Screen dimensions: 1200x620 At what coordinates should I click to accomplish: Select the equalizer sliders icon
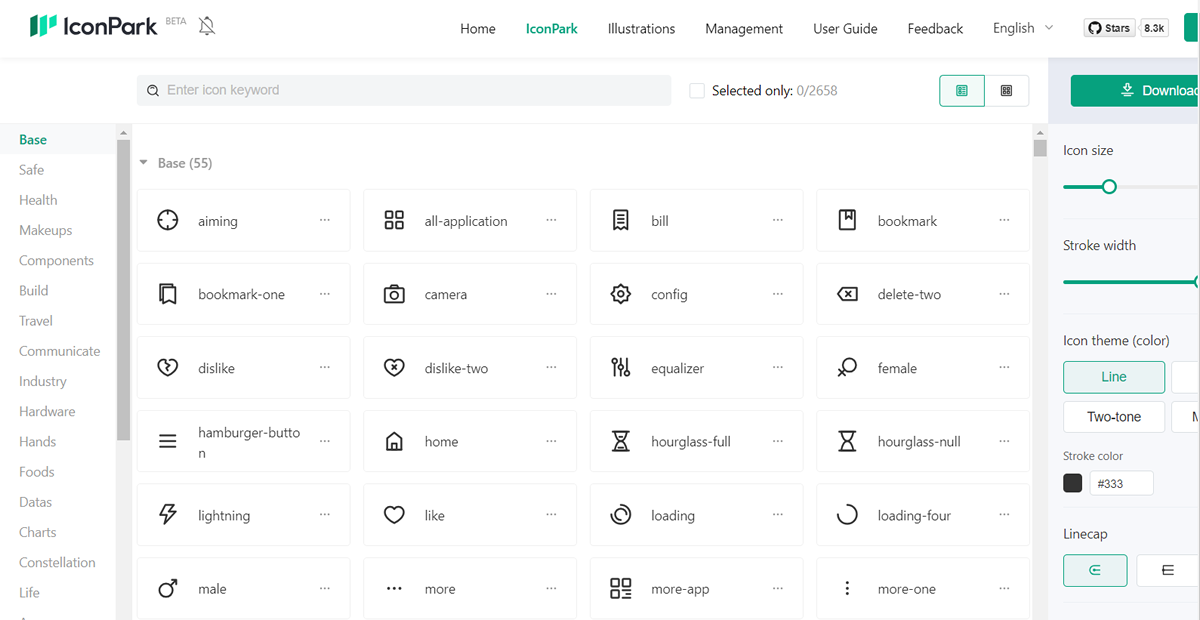click(x=621, y=368)
